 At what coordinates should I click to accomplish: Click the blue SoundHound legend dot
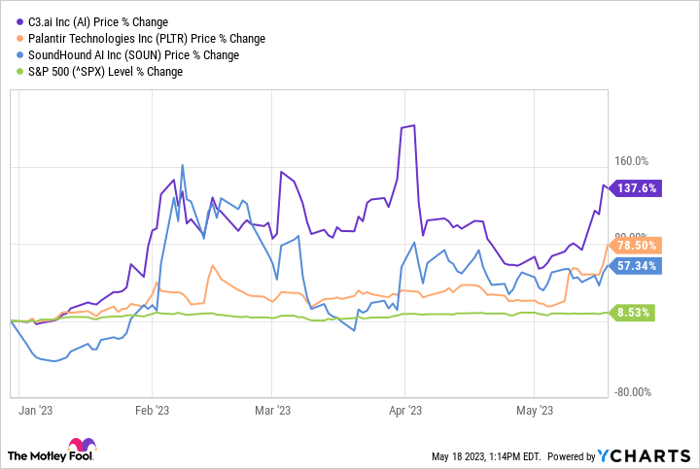[x=14, y=55]
